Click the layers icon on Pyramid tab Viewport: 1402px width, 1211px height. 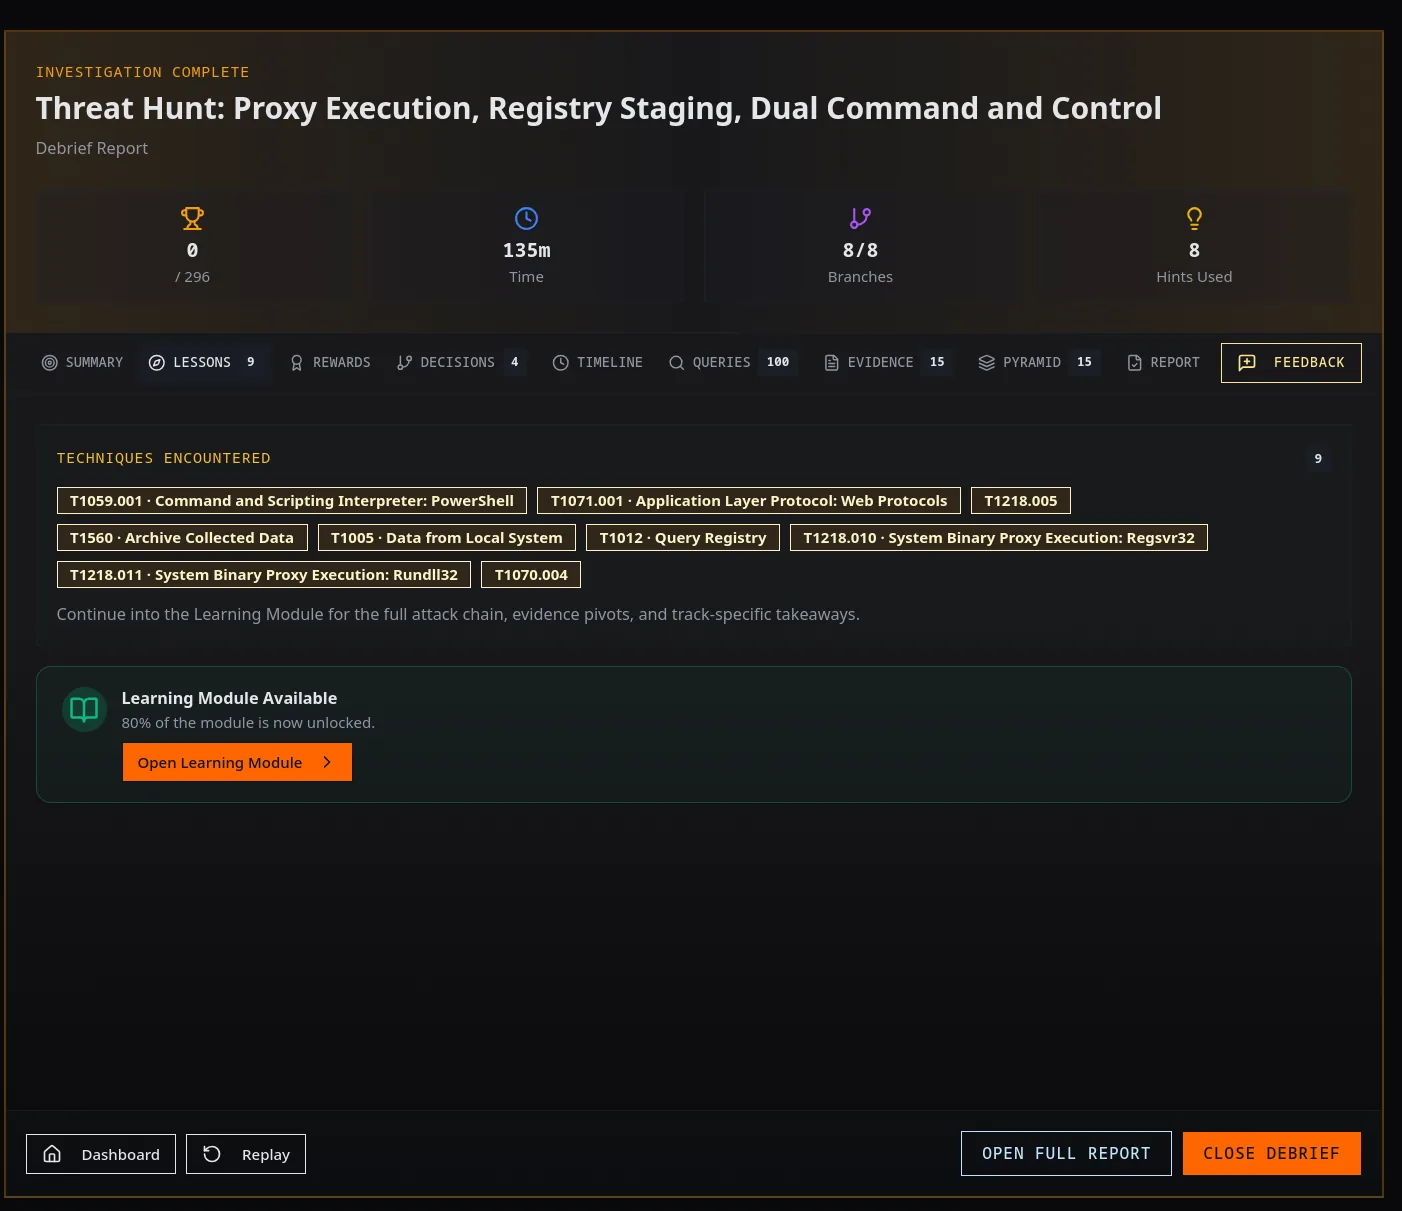[x=987, y=363]
